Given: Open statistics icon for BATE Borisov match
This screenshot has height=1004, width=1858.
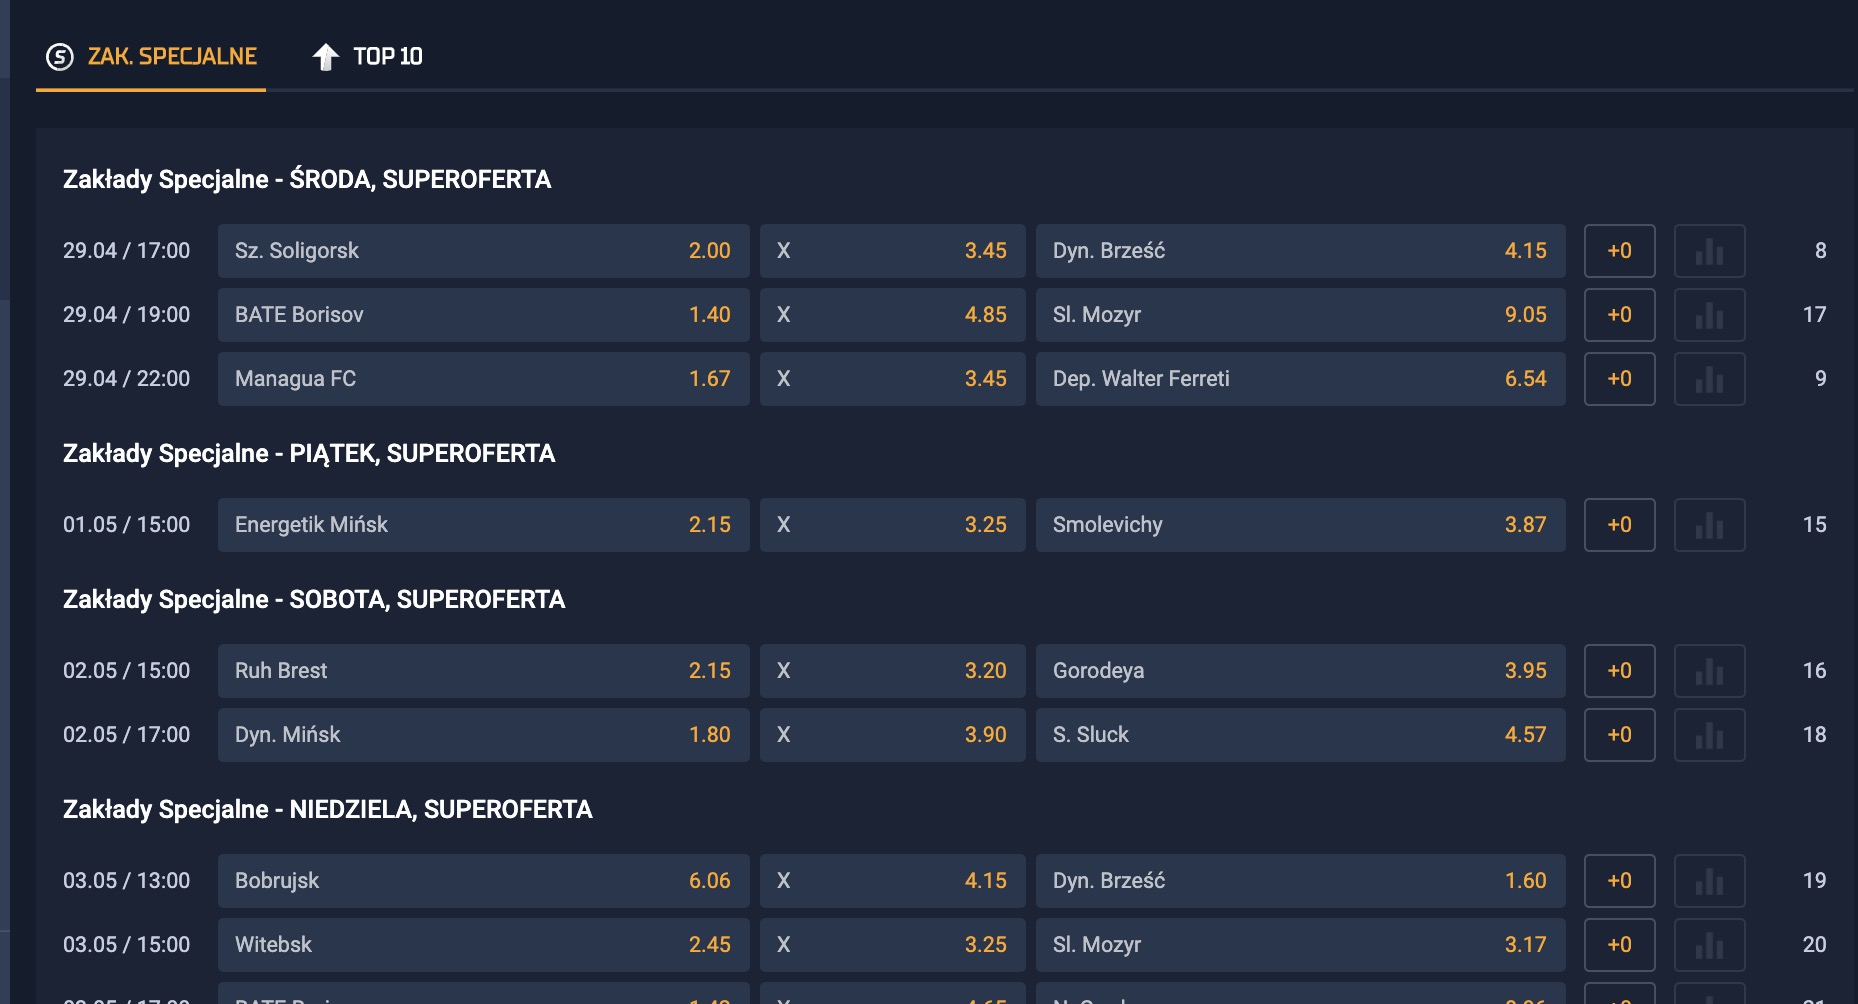Looking at the screenshot, I should [1709, 315].
